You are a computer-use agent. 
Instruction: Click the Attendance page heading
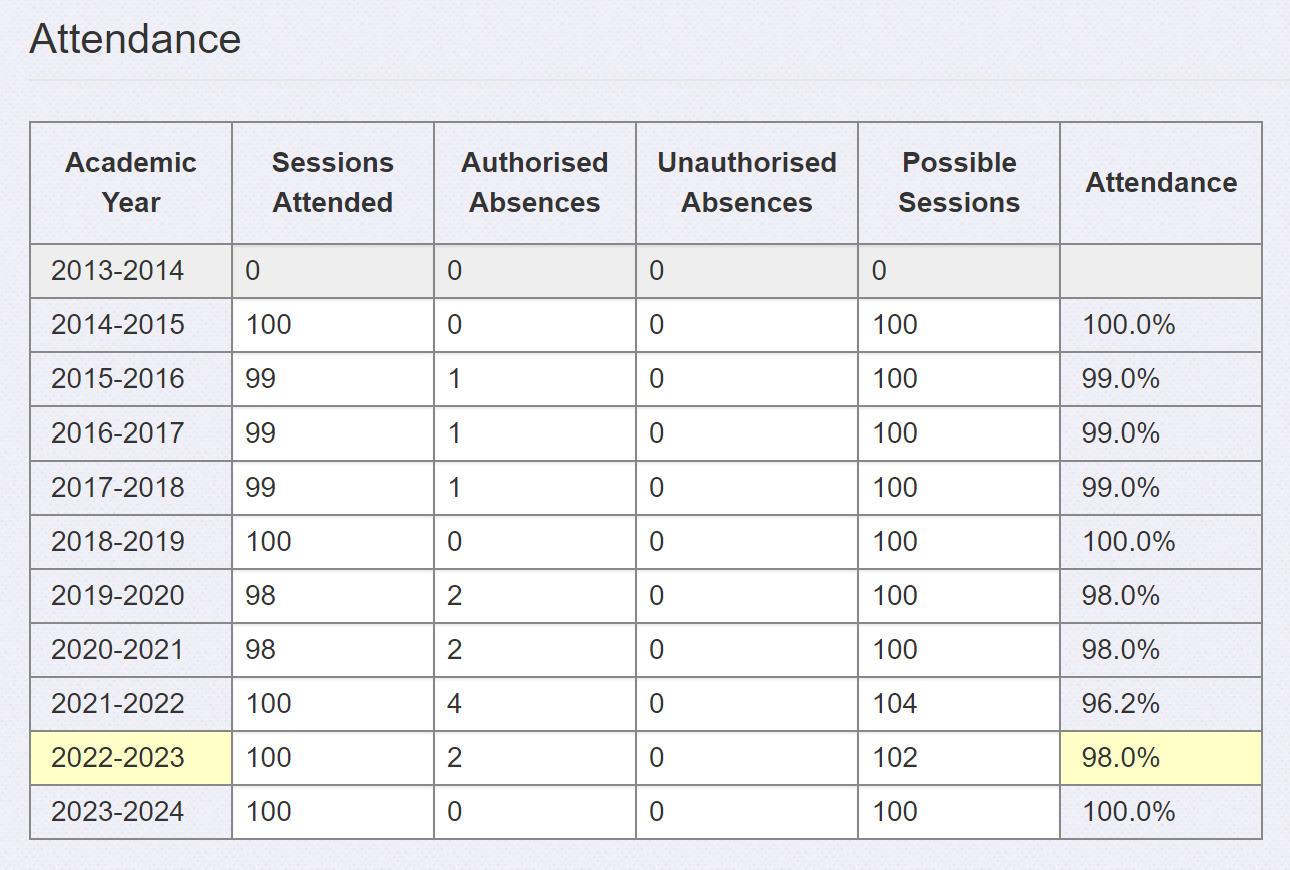(135, 39)
